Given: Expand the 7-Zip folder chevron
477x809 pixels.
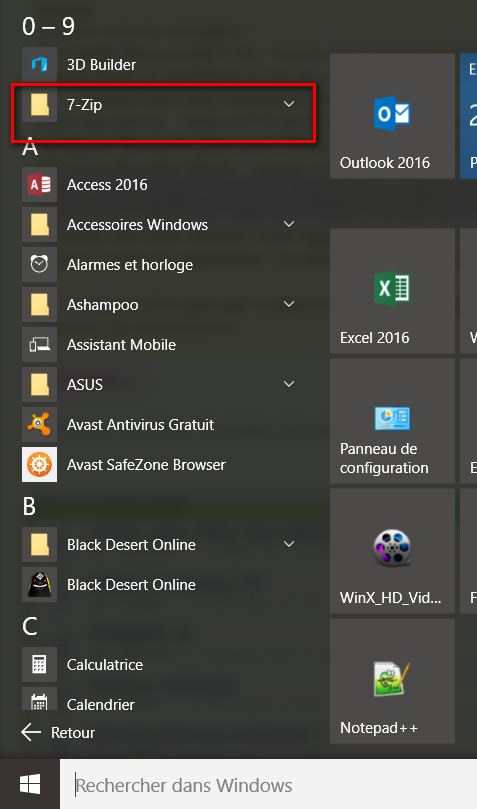Looking at the screenshot, I should [289, 104].
